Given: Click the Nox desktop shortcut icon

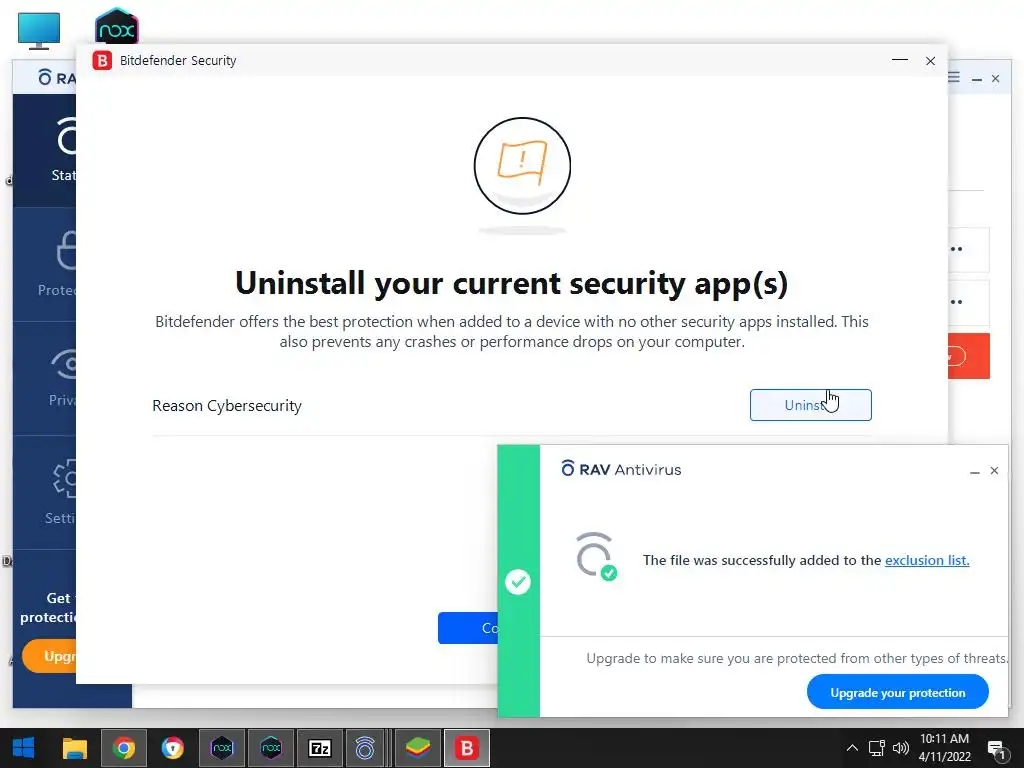Looking at the screenshot, I should (117, 26).
